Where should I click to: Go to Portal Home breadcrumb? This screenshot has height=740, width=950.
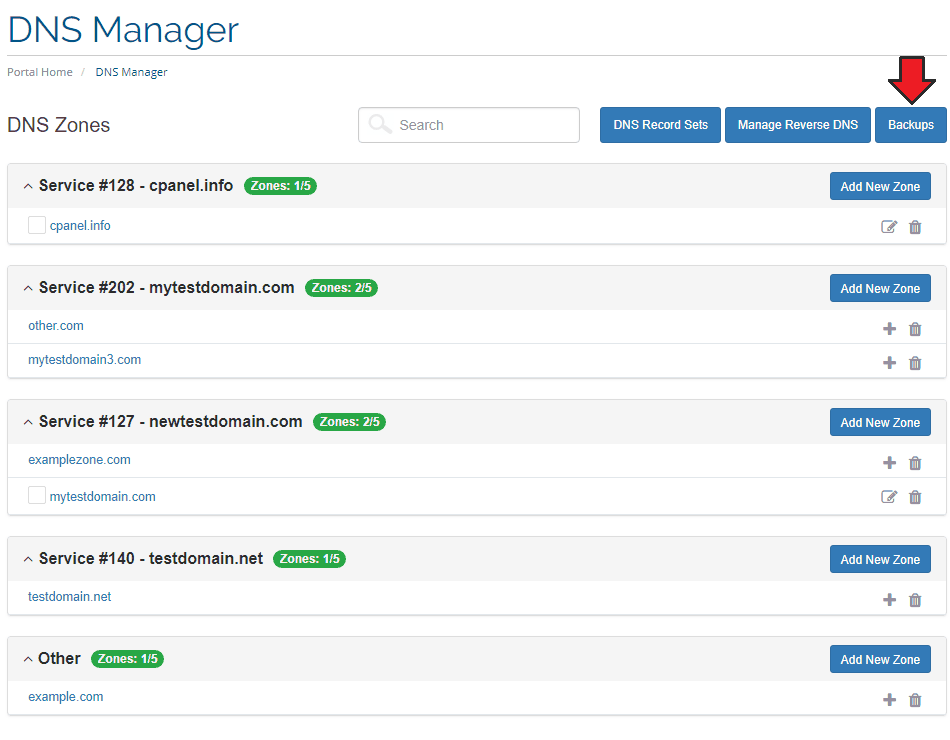tap(40, 72)
